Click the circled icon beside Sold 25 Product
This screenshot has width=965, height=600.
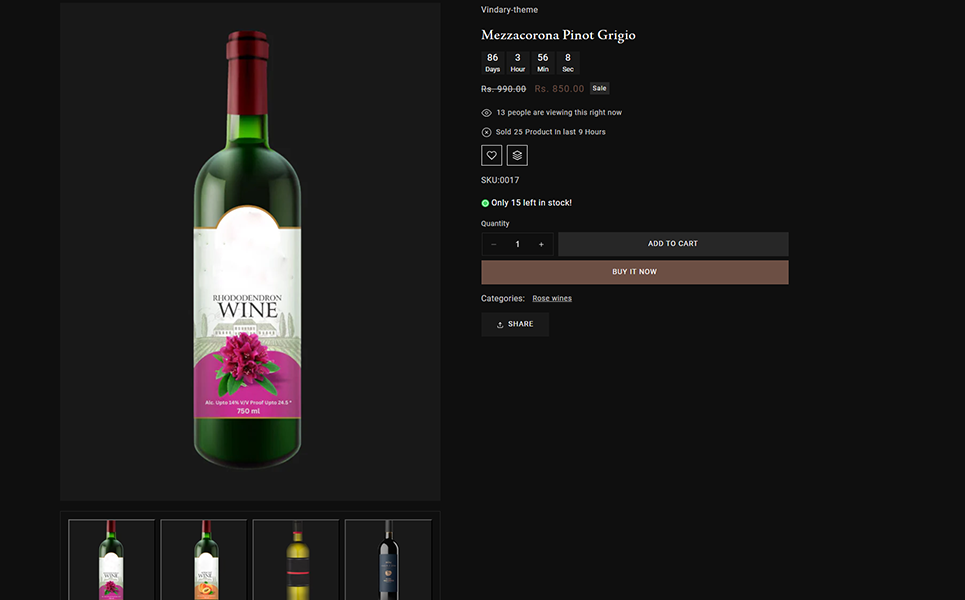(x=486, y=132)
